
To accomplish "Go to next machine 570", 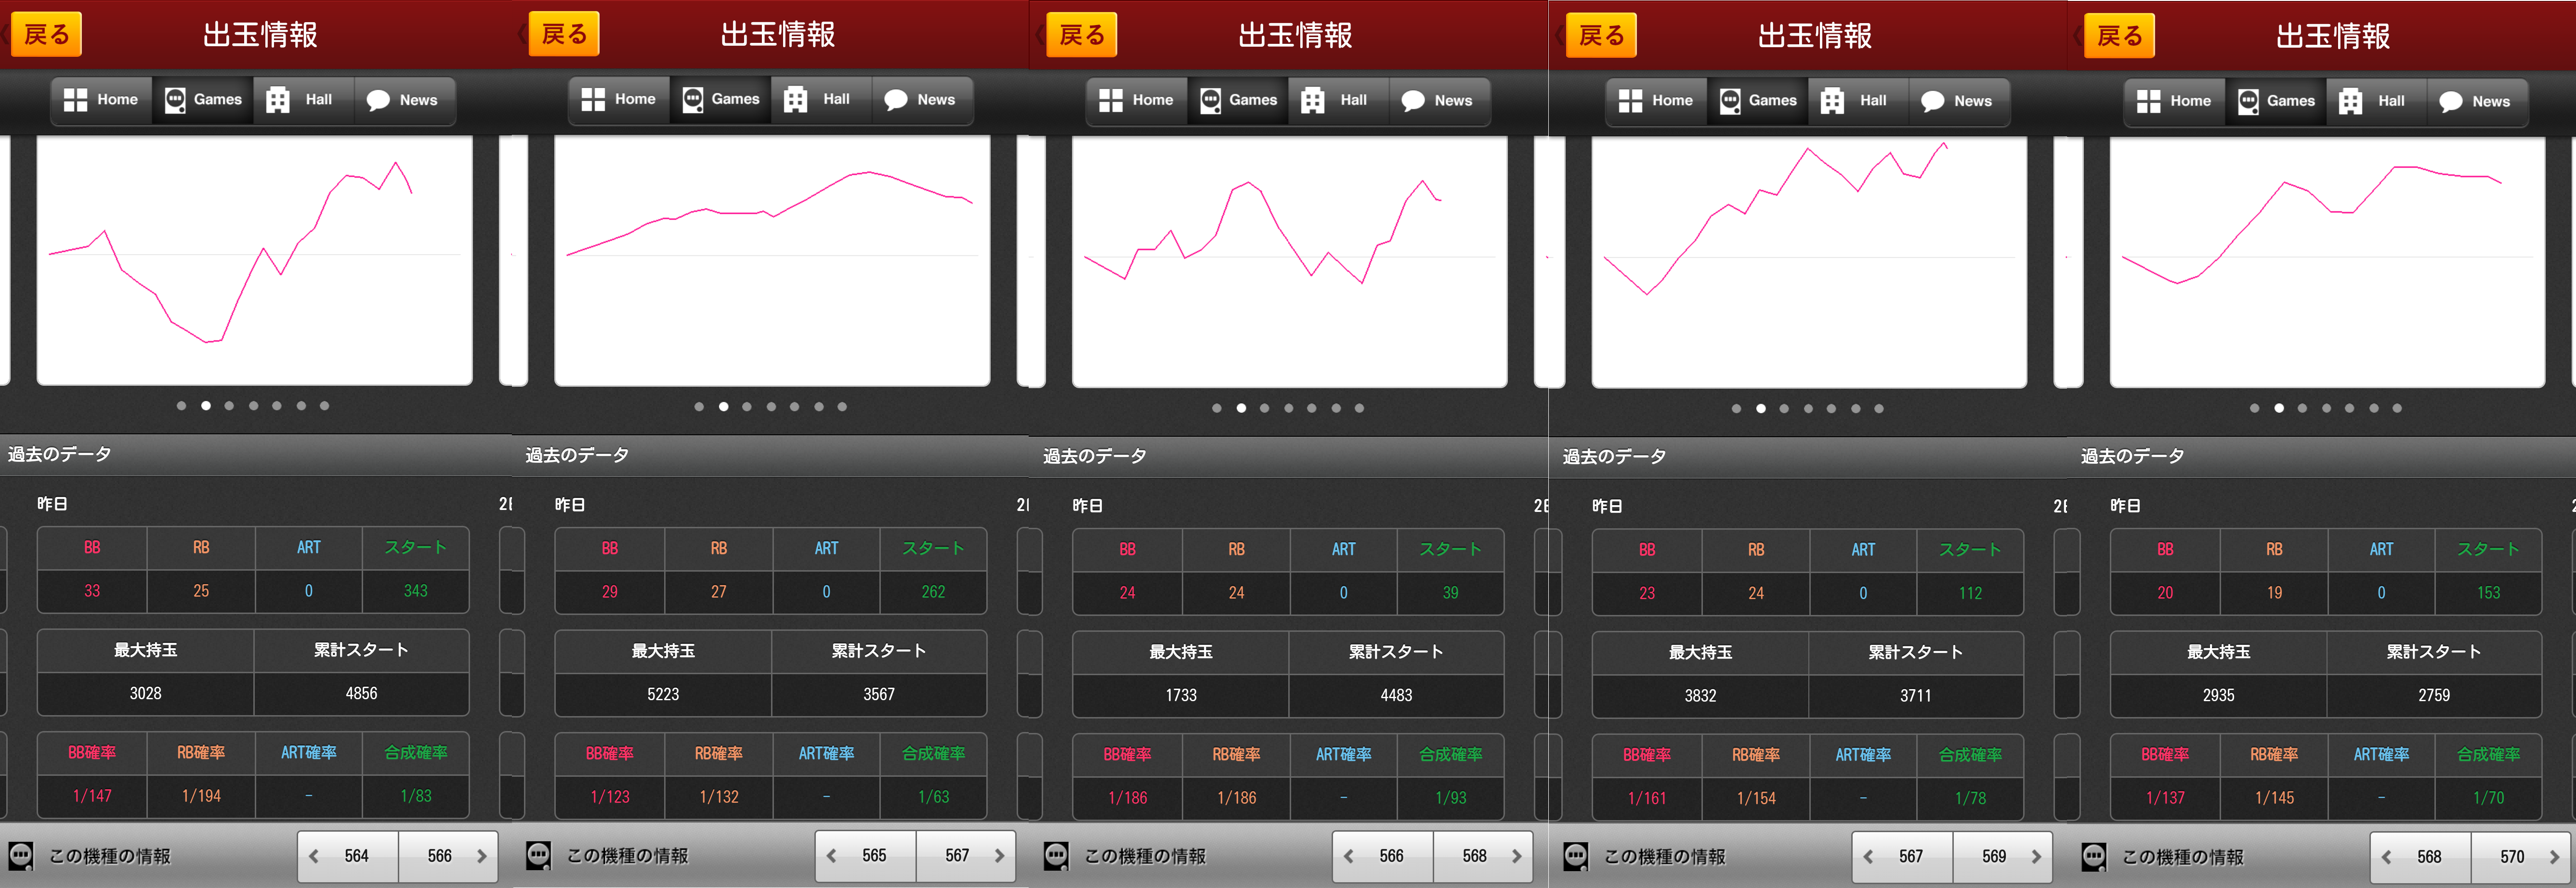I will pos(2521,857).
